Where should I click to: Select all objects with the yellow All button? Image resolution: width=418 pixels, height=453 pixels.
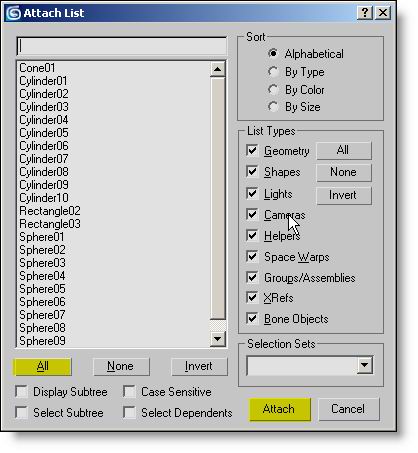point(42,366)
